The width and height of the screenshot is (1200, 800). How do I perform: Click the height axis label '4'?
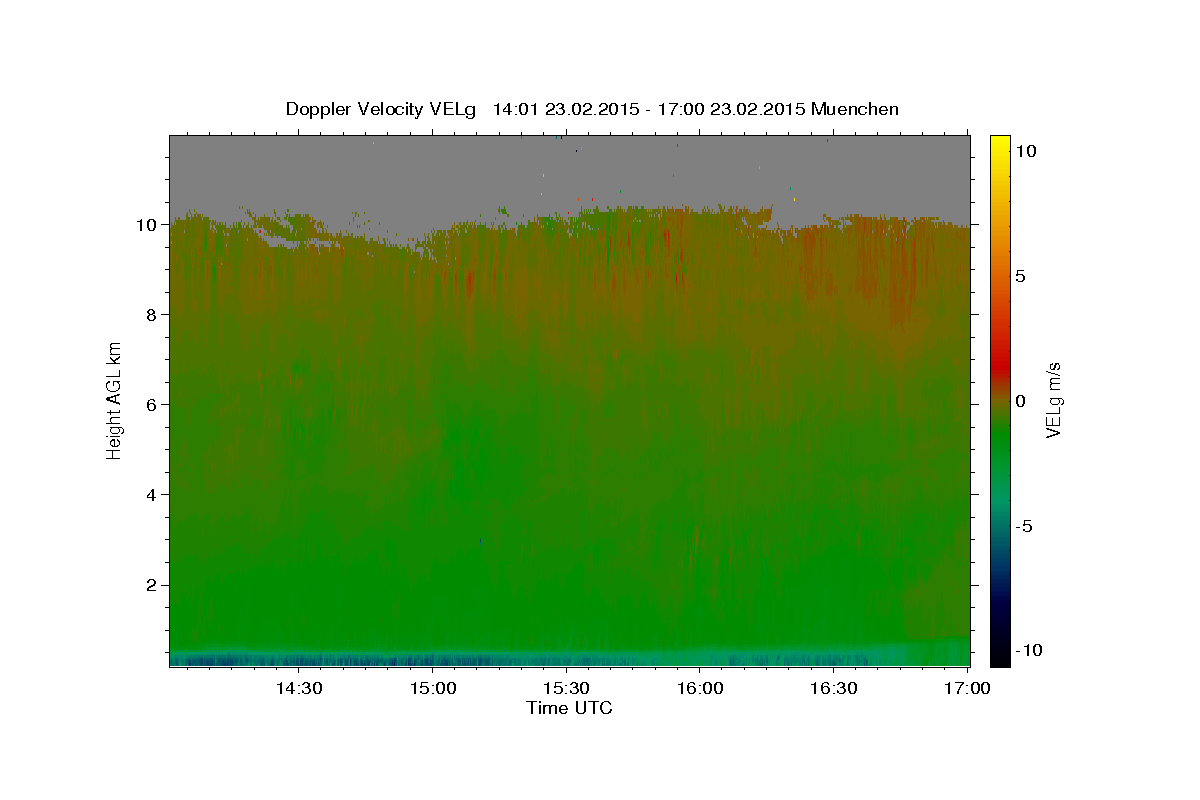tap(153, 495)
